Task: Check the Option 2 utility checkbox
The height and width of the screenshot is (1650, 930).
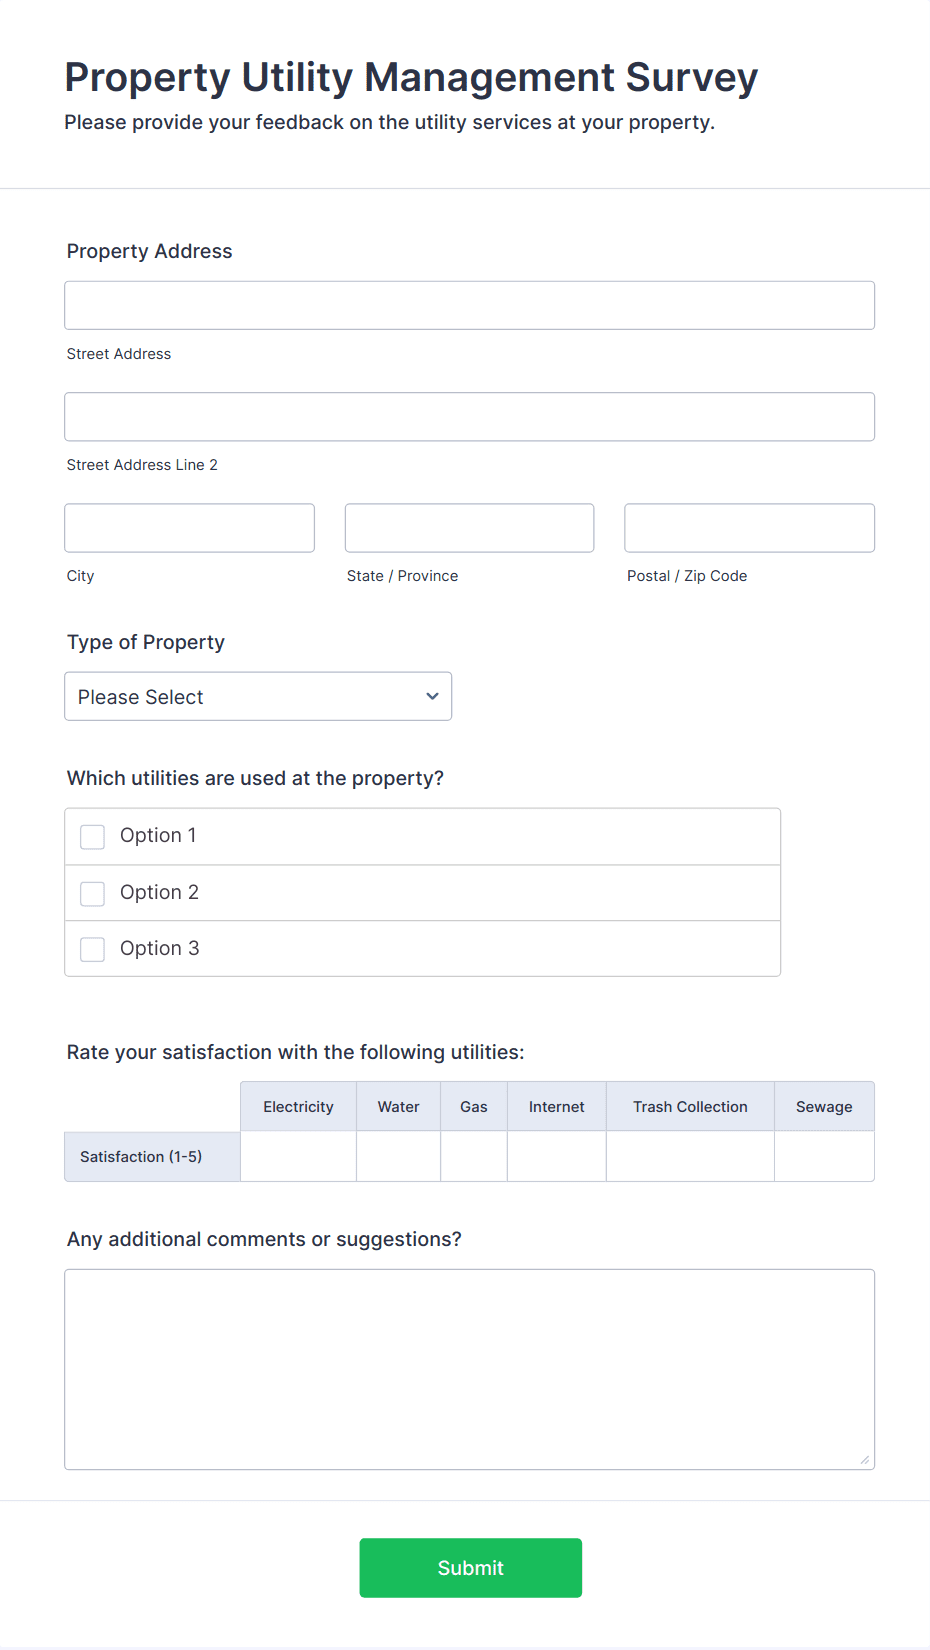Action: (92, 893)
